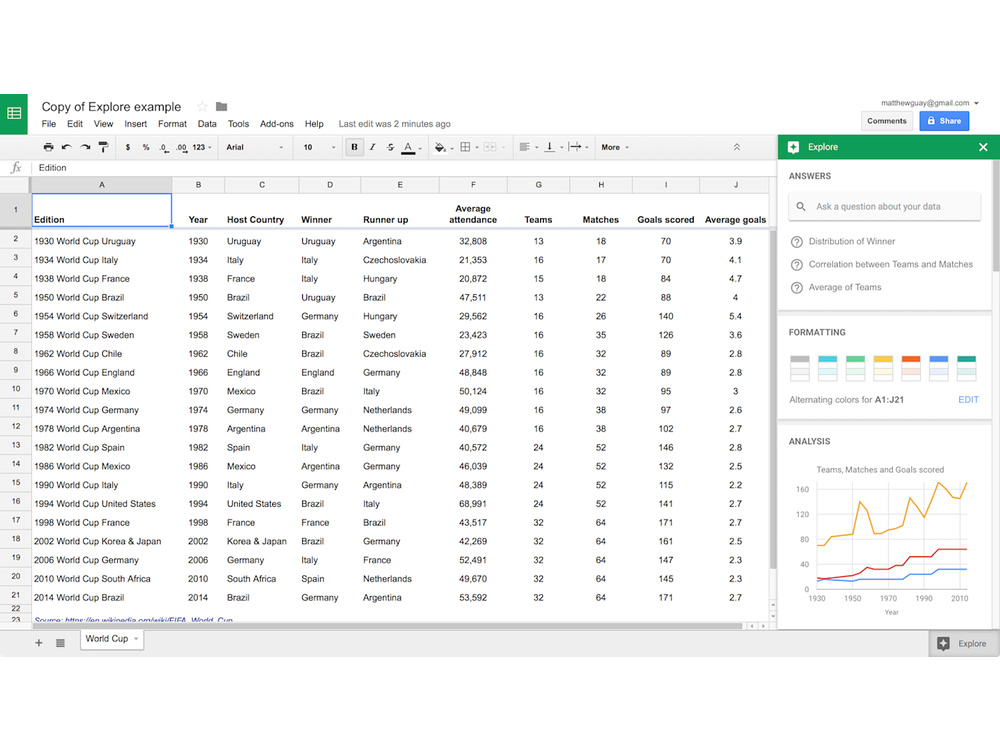
Task: Open the File menu
Action: (x=48, y=124)
